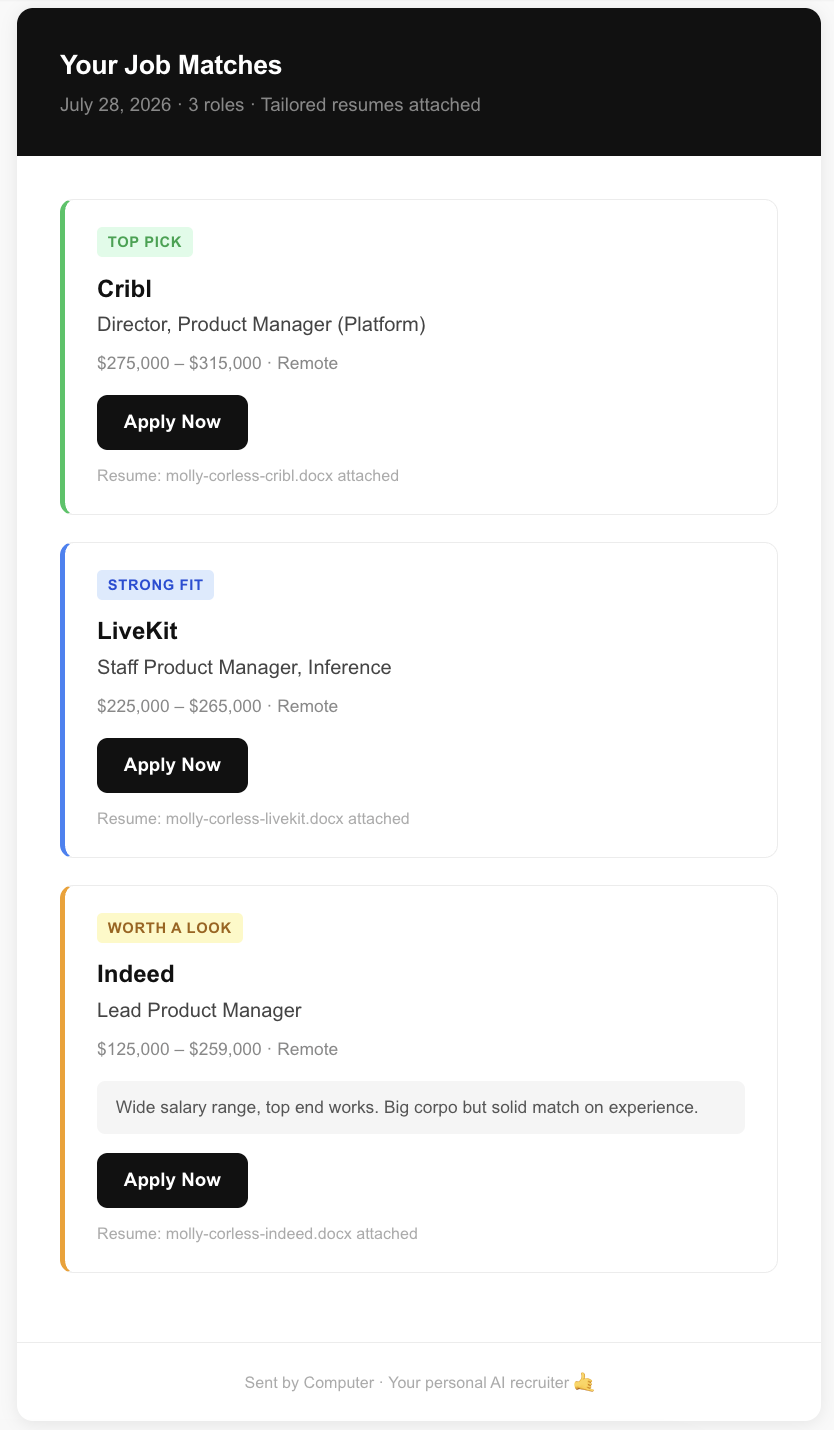834x1430 pixels.
Task: Click molly-corless-cribl.docx resume text
Action: click(x=249, y=476)
